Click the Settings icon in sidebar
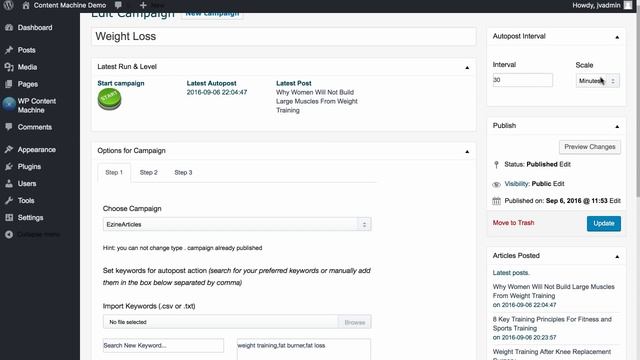Viewport: 640px width, 360px height. coord(9,218)
